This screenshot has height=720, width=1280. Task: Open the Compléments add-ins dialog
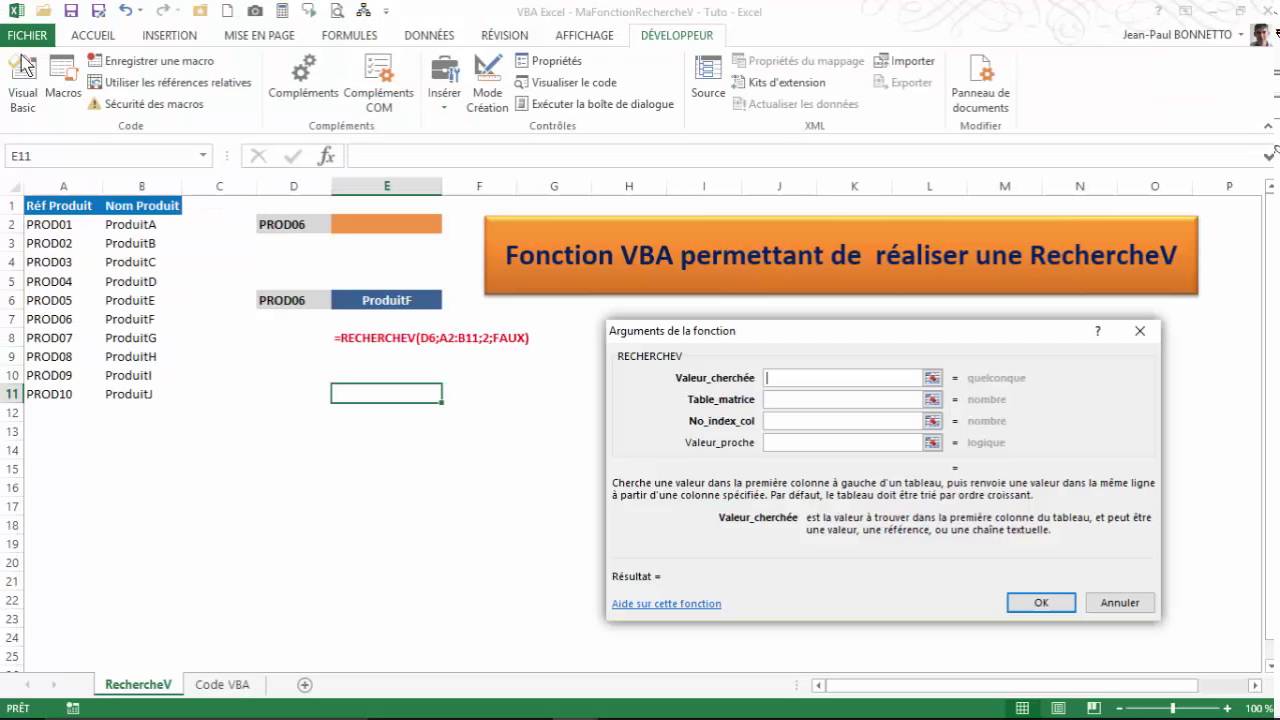pyautogui.click(x=303, y=78)
